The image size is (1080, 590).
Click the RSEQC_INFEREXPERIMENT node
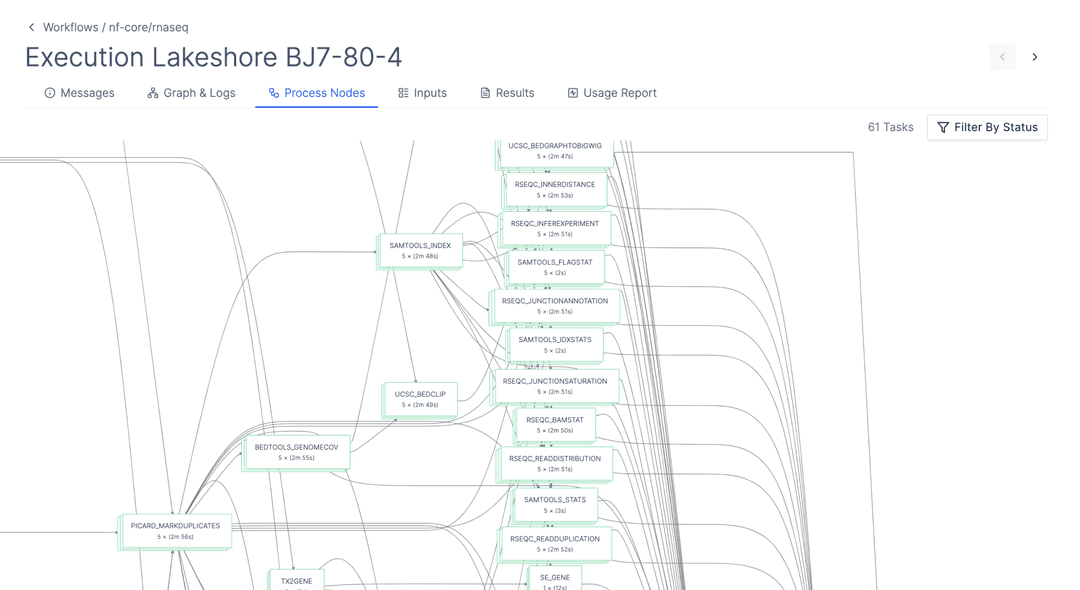click(555, 227)
